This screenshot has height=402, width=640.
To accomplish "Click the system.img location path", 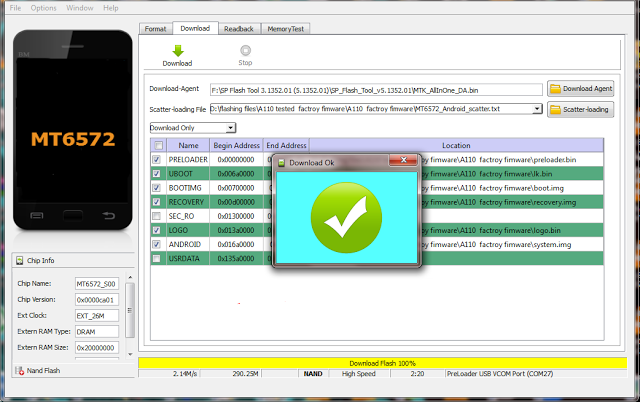I will coord(496,244).
